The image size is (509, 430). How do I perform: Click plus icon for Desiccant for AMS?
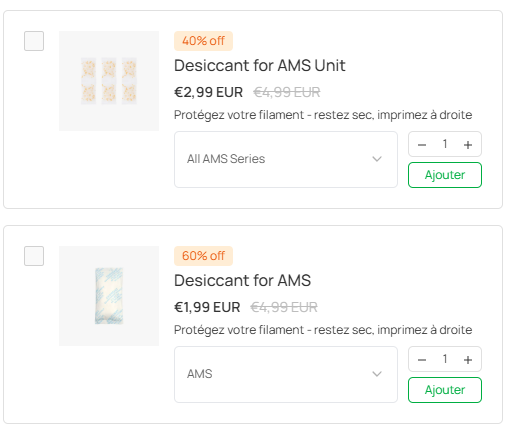[x=468, y=360]
